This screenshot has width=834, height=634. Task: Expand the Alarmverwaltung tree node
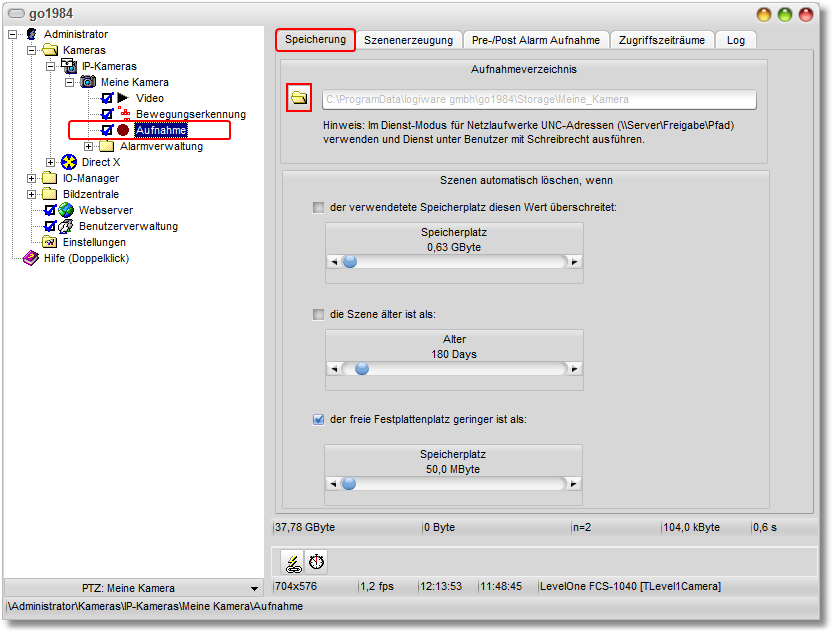pyautogui.click(x=89, y=146)
